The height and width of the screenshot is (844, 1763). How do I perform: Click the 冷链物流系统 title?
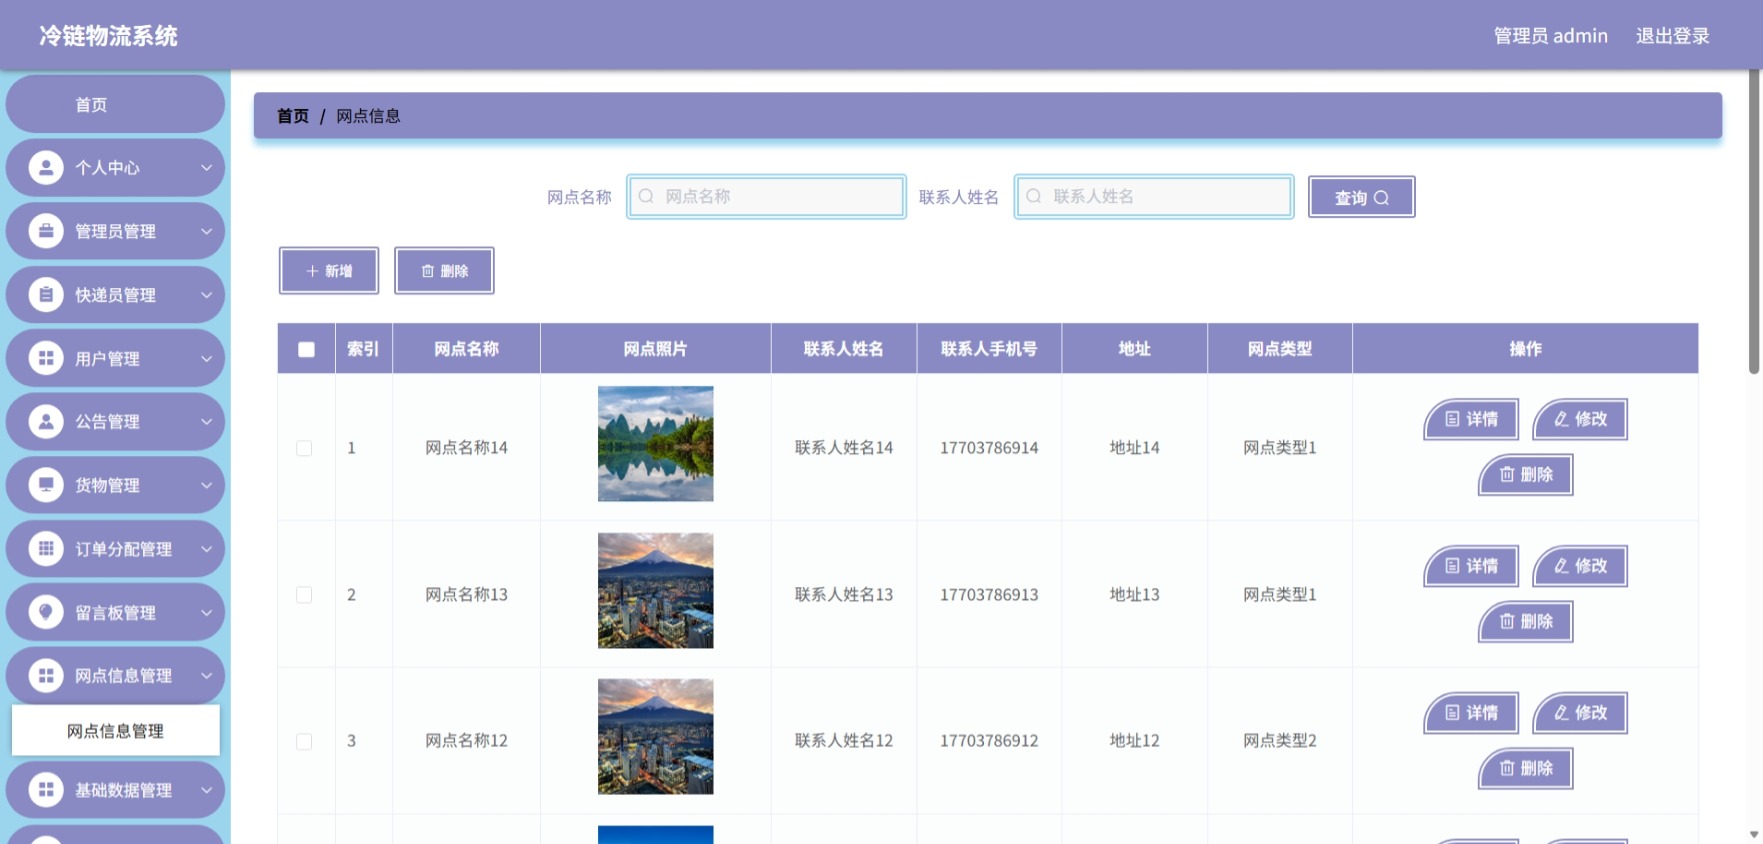[x=108, y=36]
